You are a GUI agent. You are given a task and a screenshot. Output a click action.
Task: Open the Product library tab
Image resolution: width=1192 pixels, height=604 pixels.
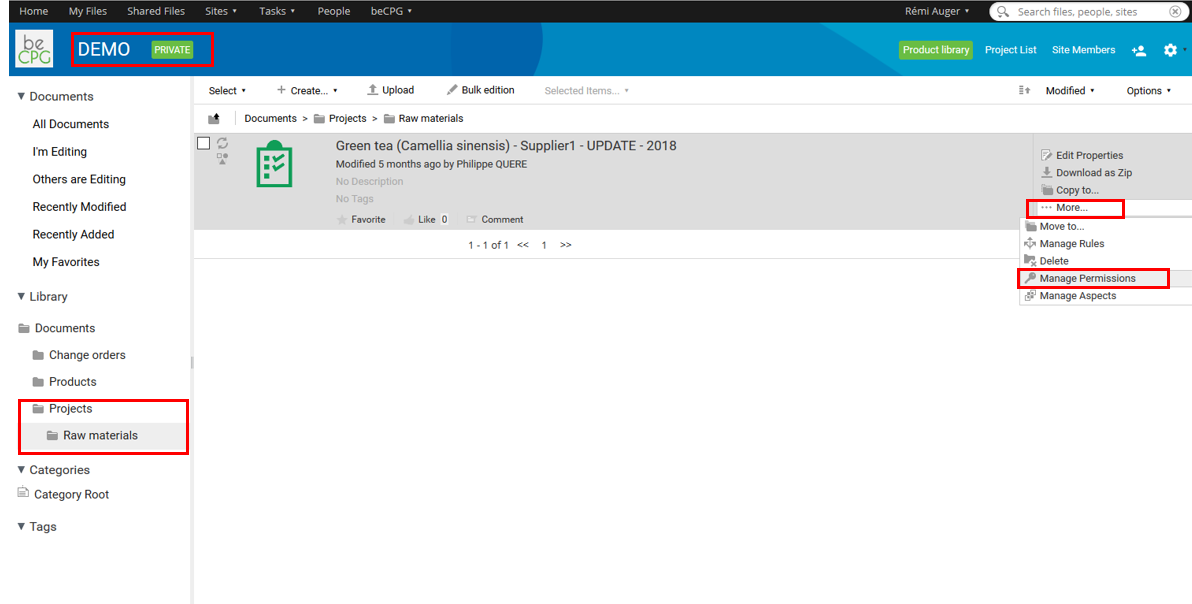coord(936,49)
